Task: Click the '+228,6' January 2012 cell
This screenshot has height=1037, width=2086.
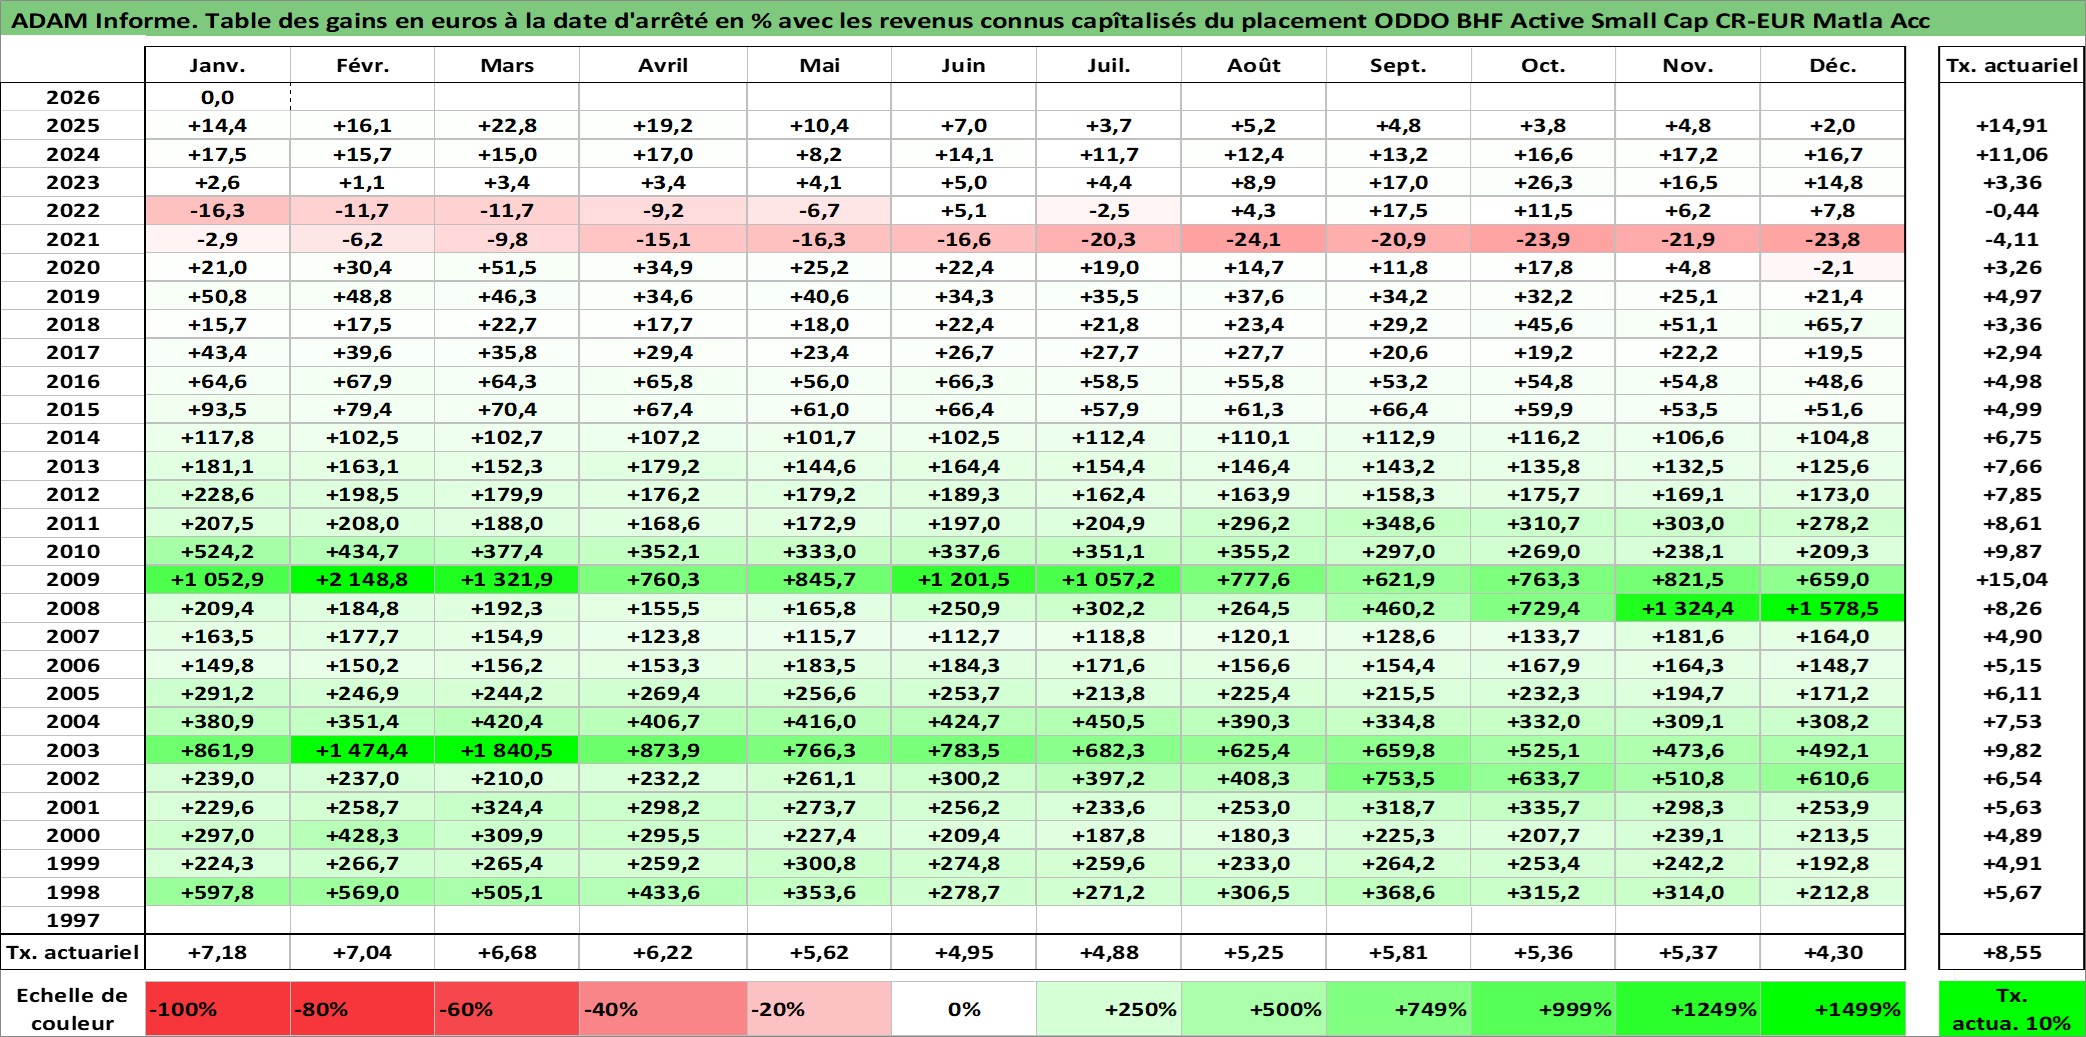Action: point(218,494)
